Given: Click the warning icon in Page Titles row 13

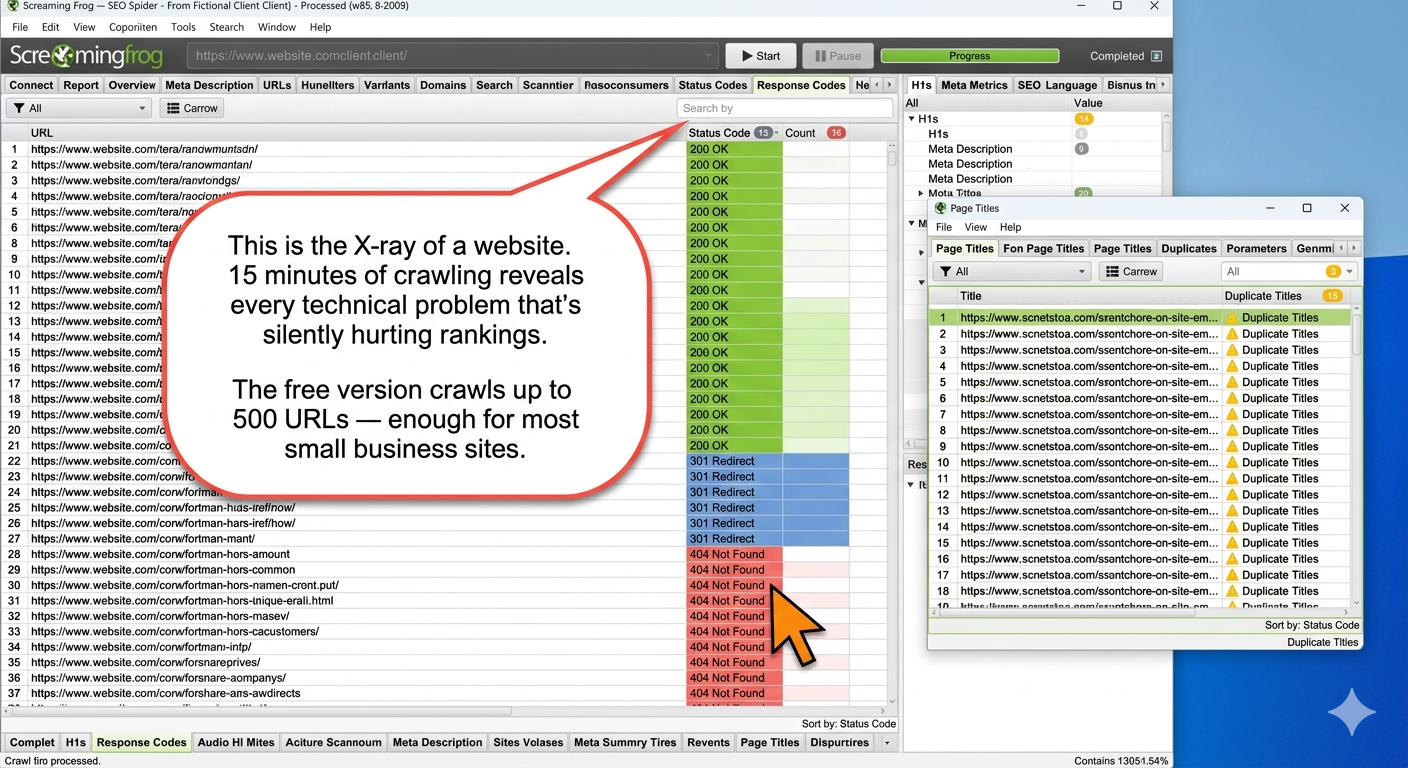Looking at the screenshot, I should pyautogui.click(x=1232, y=510).
